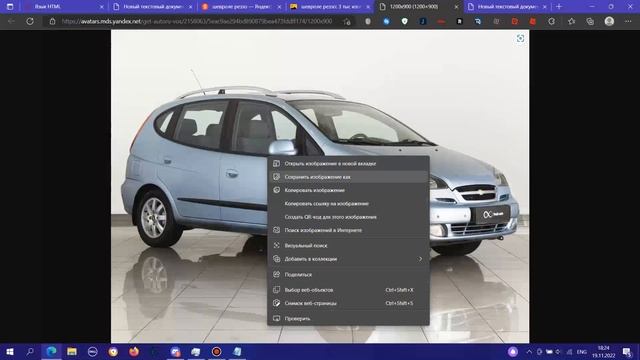Screen dimensions: 640x360
Task: Click share icon beside 'Поделиться'
Action: (x=276, y=274)
